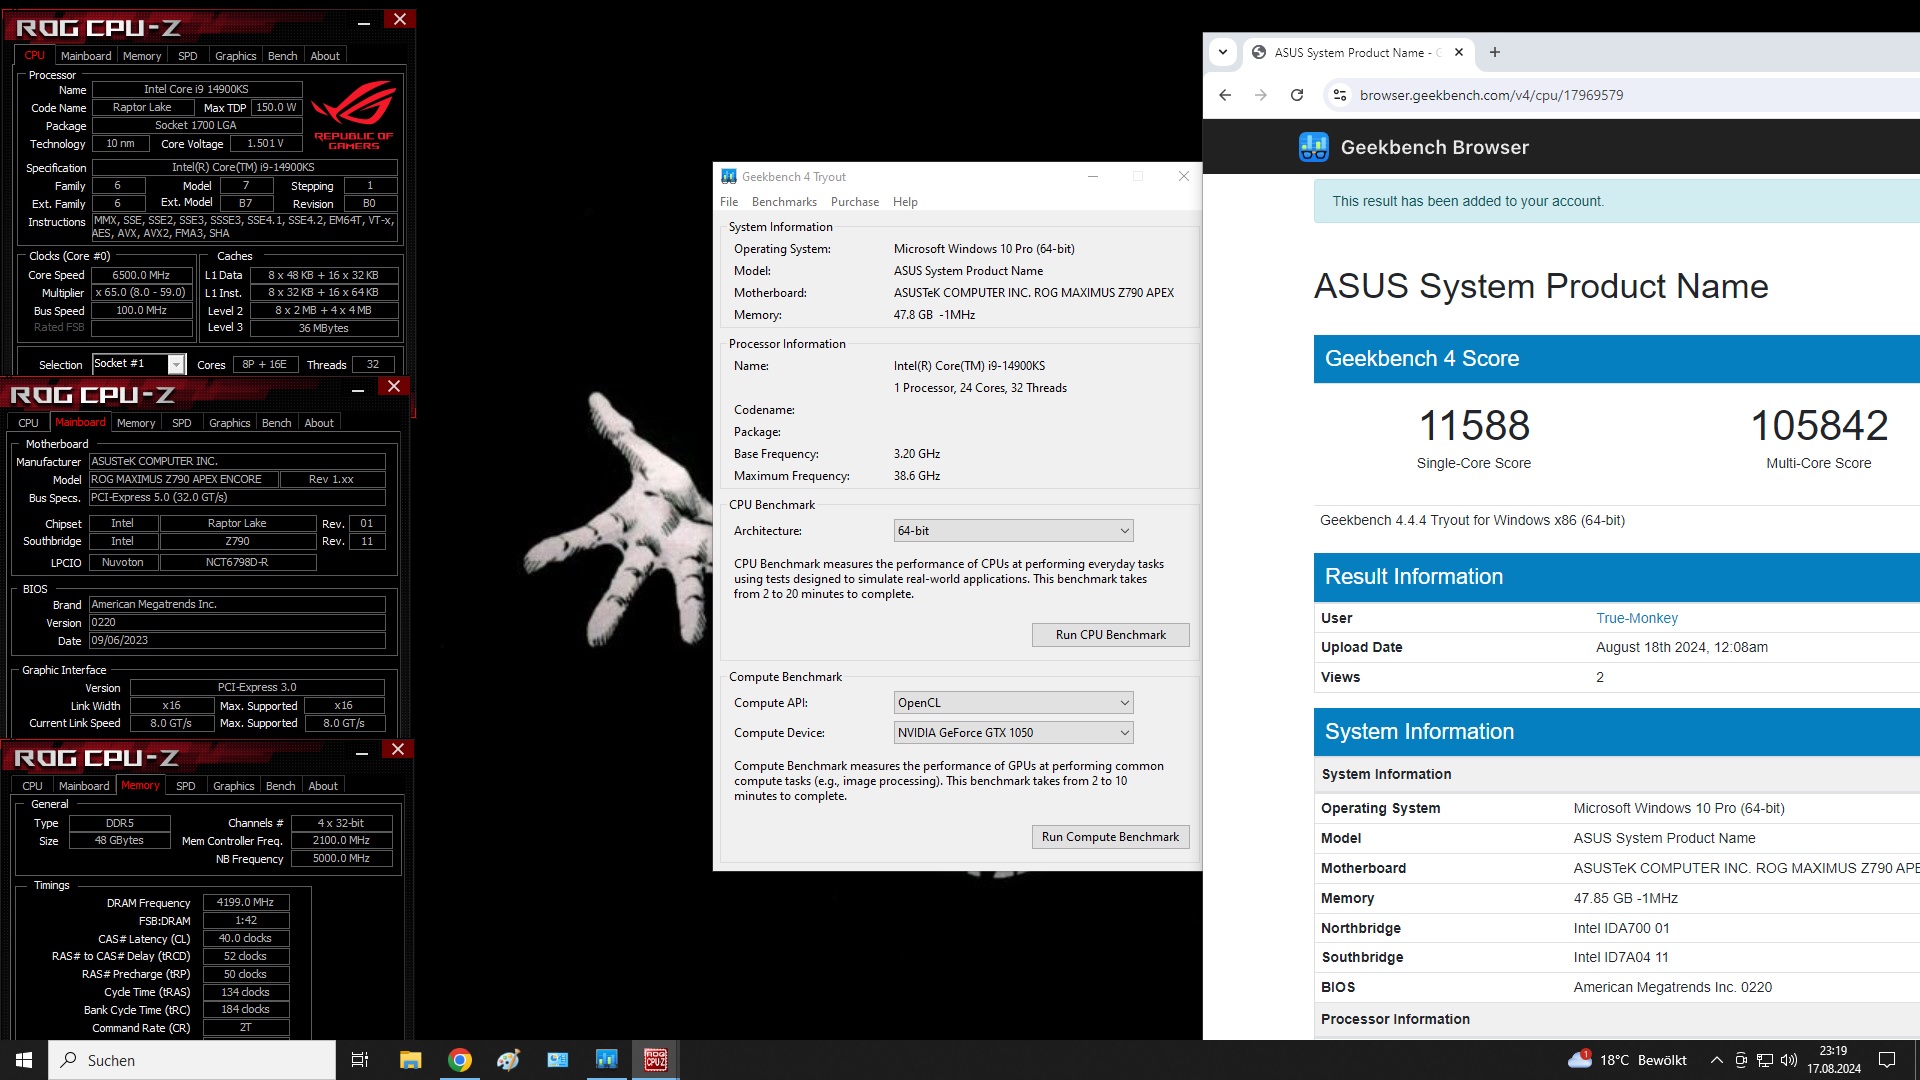The height and width of the screenshot is (1080, 1920).
Task: Go back in the Chrome browser
Action: [x=1225, y=95]
